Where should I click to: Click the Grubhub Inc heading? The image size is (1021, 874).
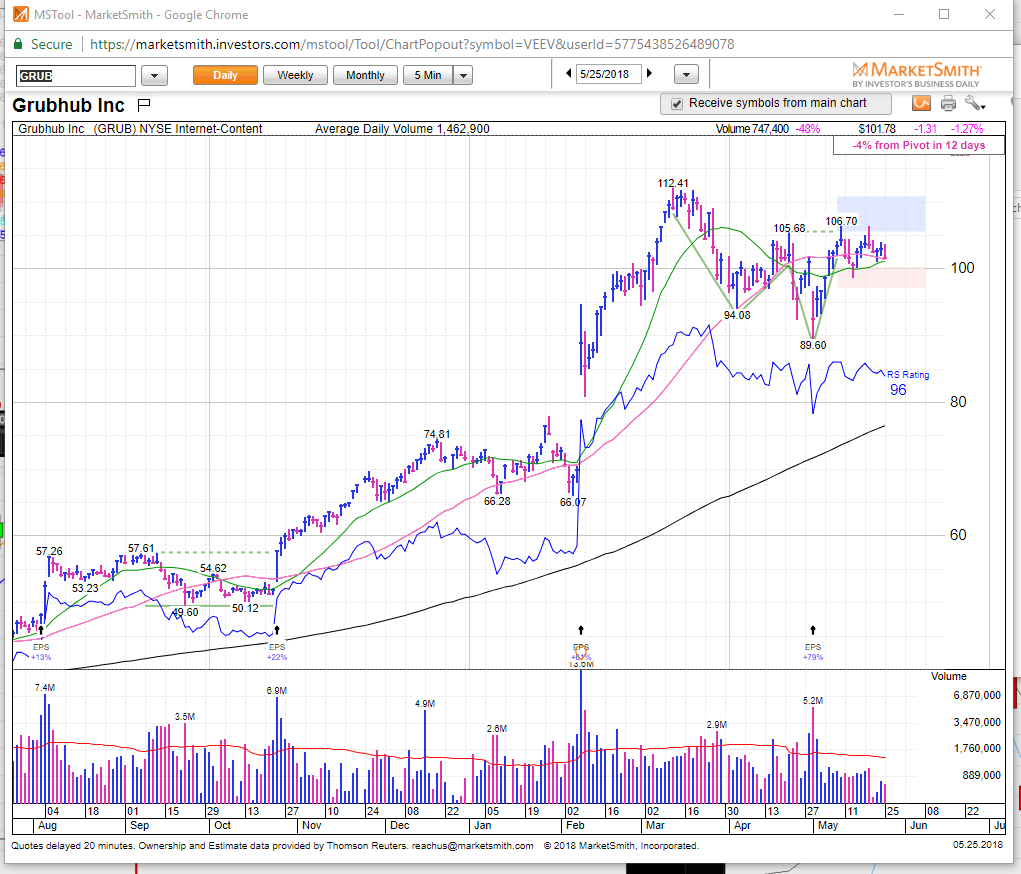click(68, 106)
